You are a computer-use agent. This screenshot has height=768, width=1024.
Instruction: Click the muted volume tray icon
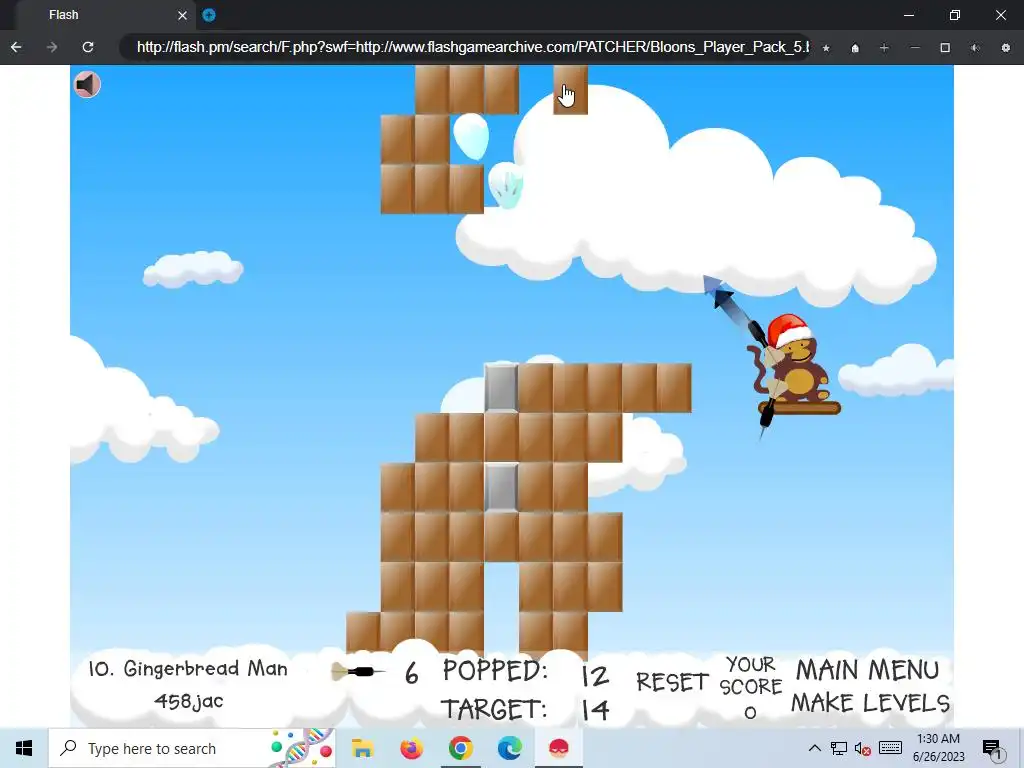pos(863,748)
